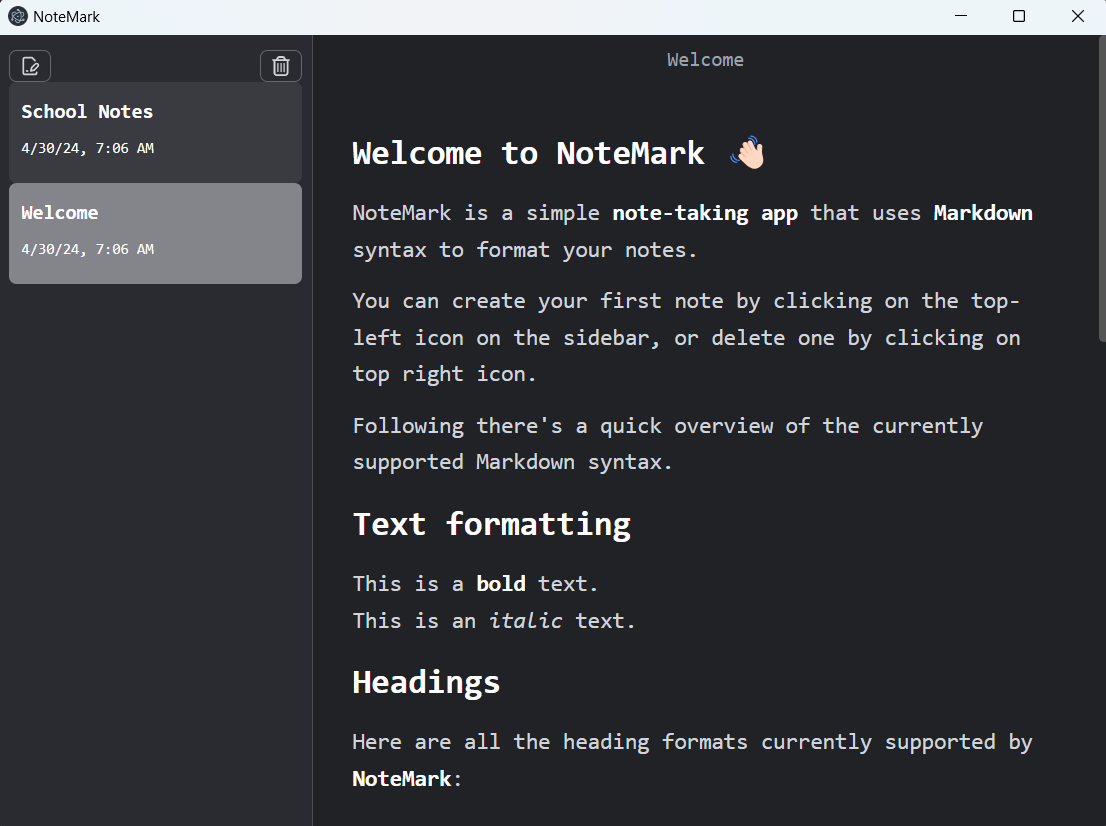Delete the note using the trash icon

point(281,66)
